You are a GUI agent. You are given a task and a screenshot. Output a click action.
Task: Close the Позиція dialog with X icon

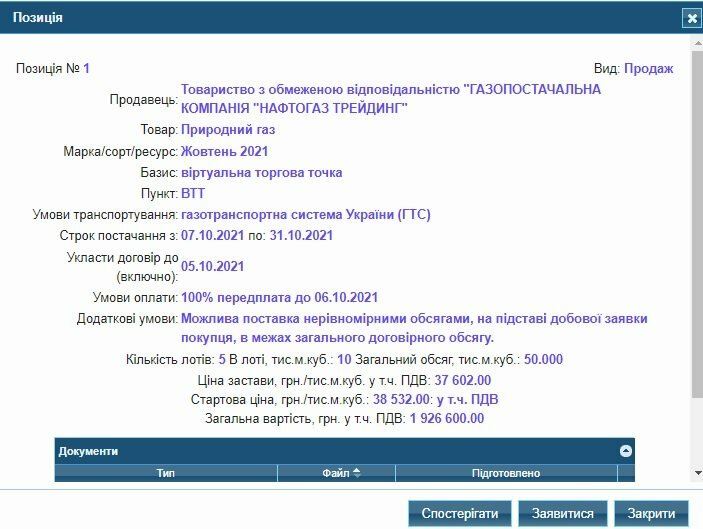(x=691, y=18)
